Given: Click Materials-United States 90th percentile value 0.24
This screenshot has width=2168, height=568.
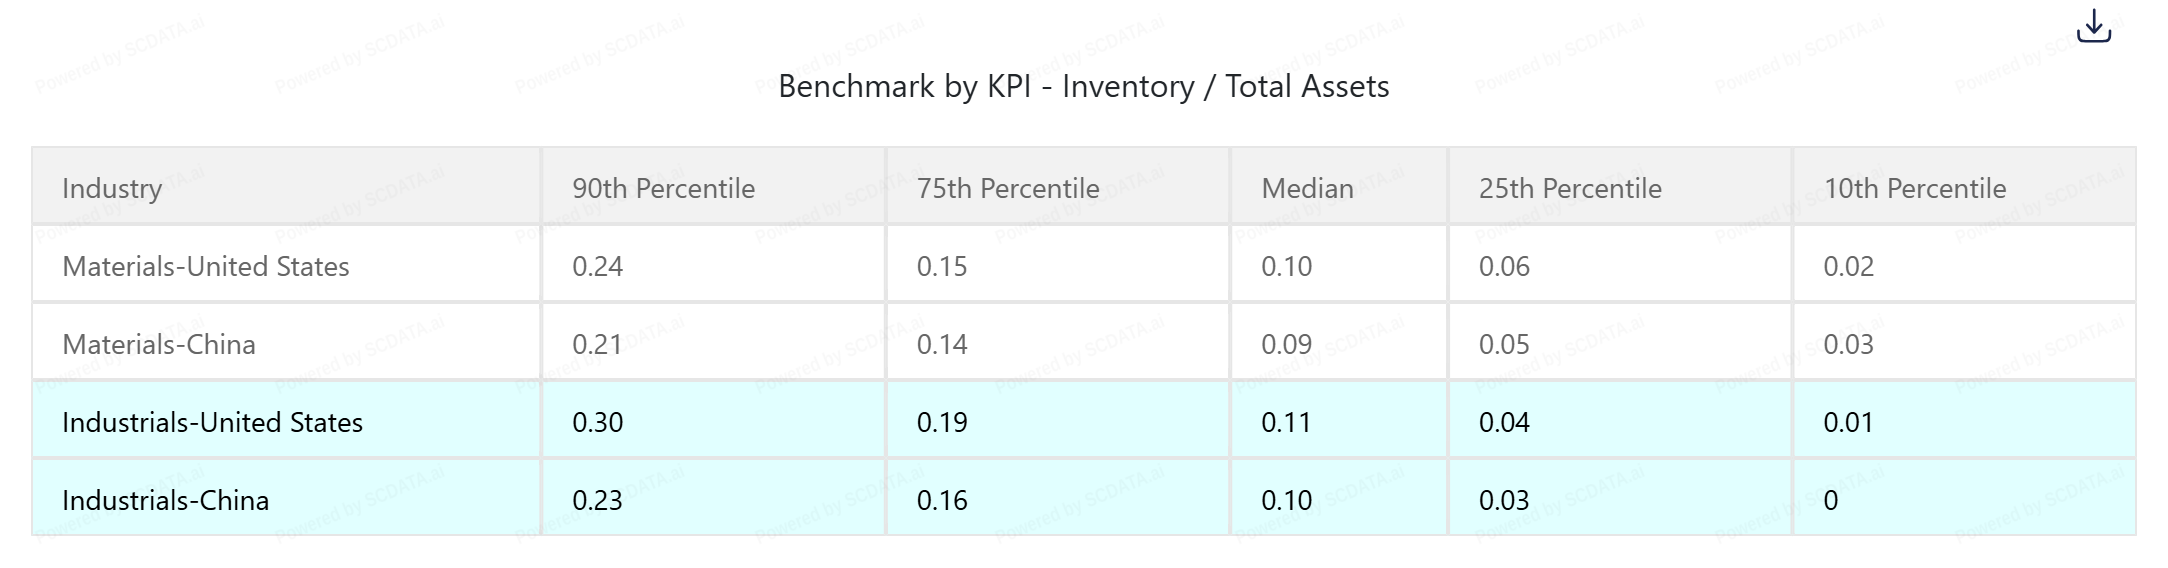Looking at the screenshot, I should point(598,266).
